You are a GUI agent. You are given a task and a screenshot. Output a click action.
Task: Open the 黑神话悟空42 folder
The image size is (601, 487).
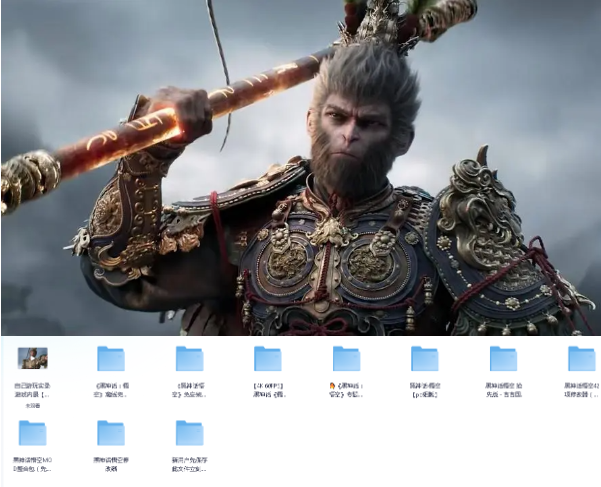point(581,359)
